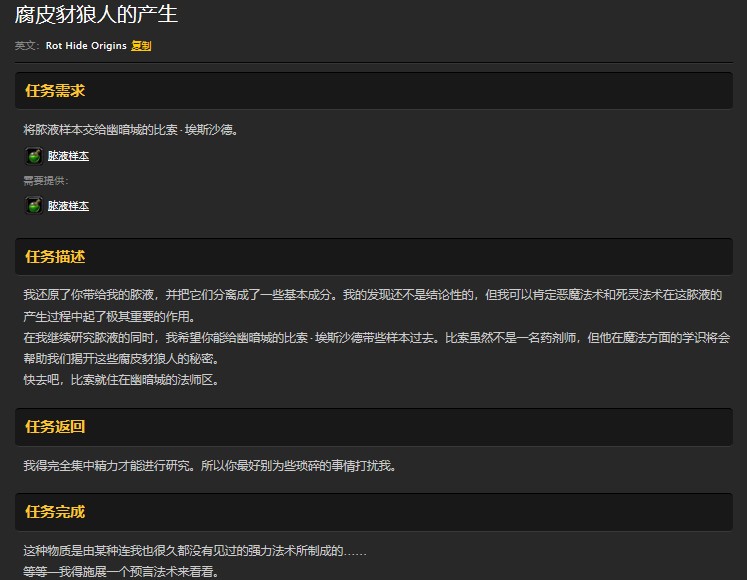Click the 需要提供 label
747x580 pixels.
point(46,181)
